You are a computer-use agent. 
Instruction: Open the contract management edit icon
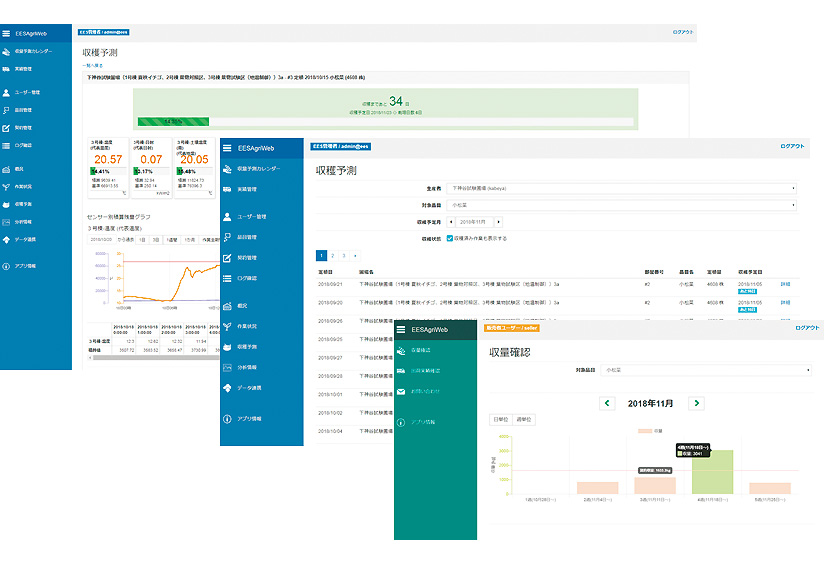click(229, 258)
